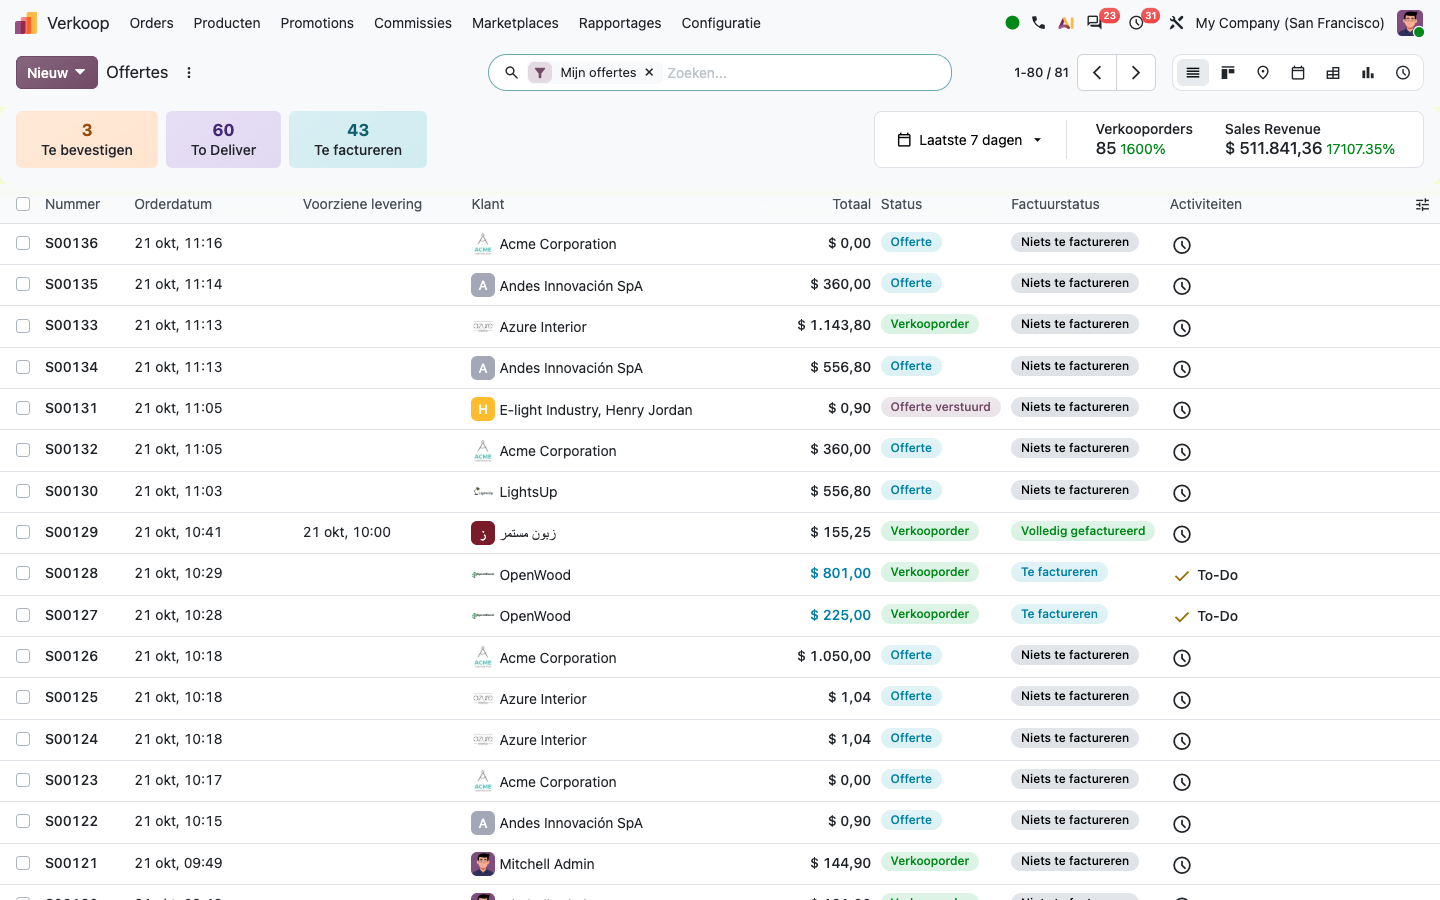
Task: Open the Rapportages menu
Action: pos(620,23)
